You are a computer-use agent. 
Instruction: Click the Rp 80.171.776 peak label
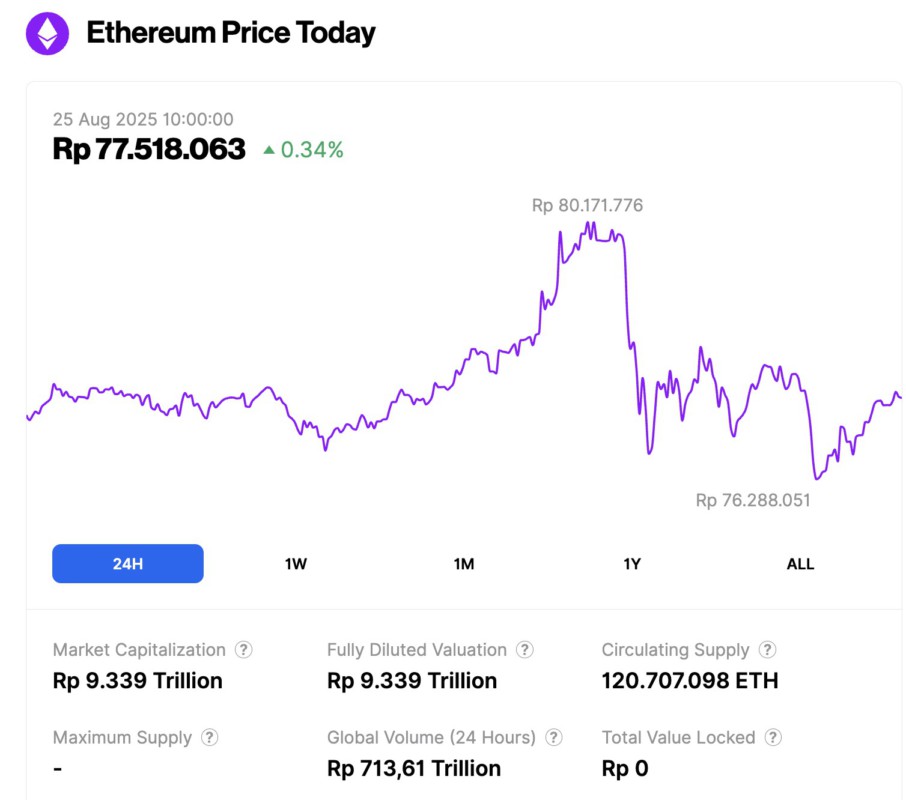click(x=587, y=205)
